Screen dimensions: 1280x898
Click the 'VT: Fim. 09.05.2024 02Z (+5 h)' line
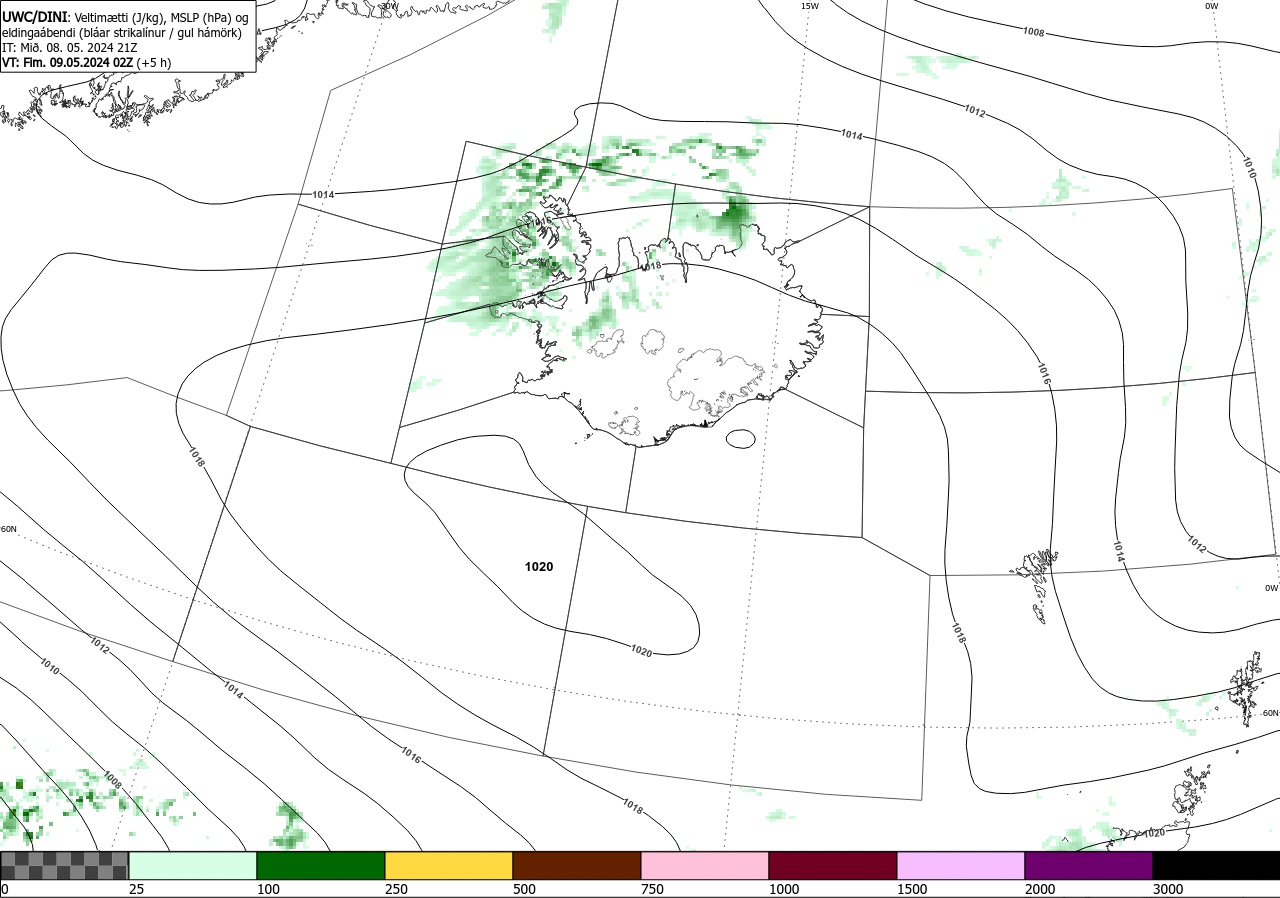tap(86, 62)
